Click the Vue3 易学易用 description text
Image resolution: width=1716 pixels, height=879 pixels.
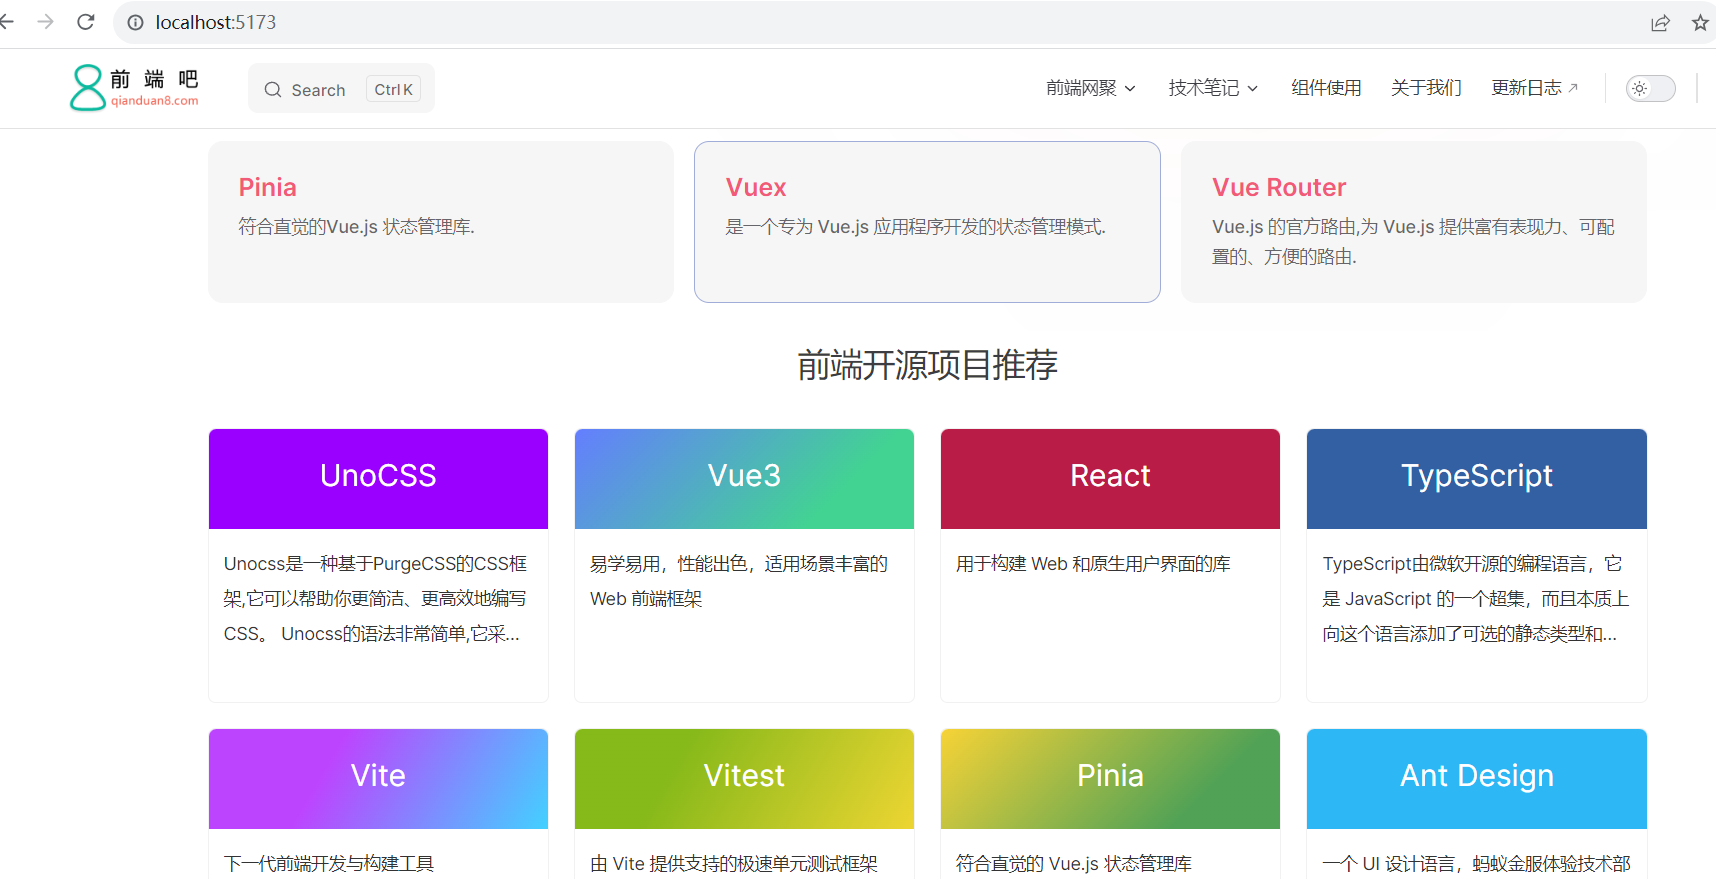(739, 581)
